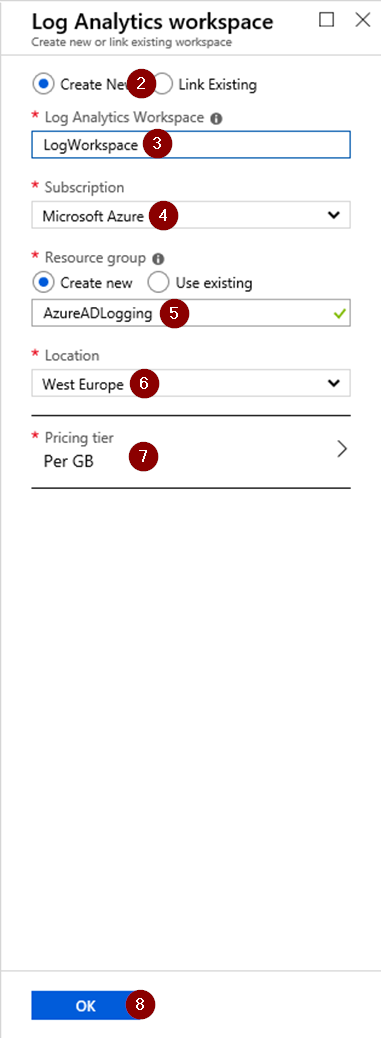Click the AzureADLogging resource group field
The width and height of the screenshot is (381, 1038).
click(x=191, y=314)
